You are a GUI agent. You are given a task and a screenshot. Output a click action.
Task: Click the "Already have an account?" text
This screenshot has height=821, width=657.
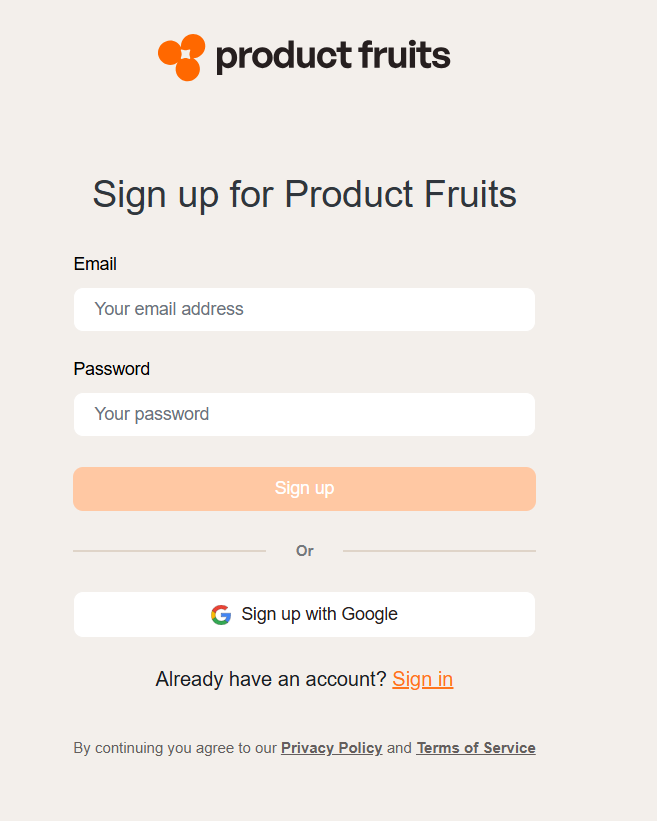270,680
